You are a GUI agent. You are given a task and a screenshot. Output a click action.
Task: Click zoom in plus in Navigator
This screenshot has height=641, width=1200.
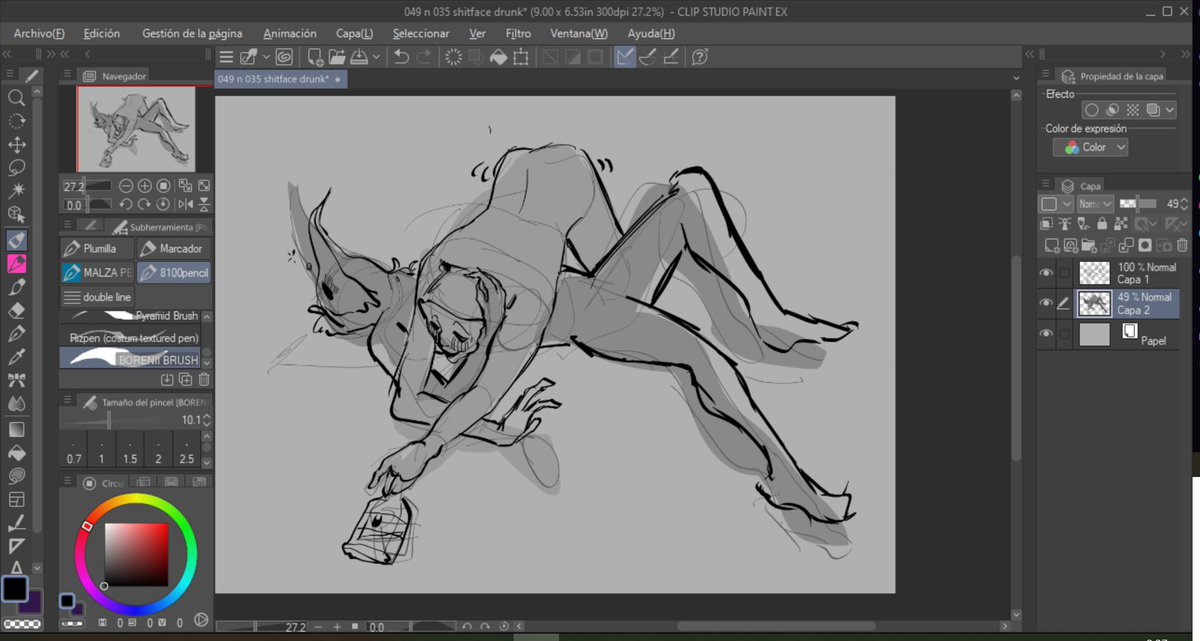click(145, 186)
